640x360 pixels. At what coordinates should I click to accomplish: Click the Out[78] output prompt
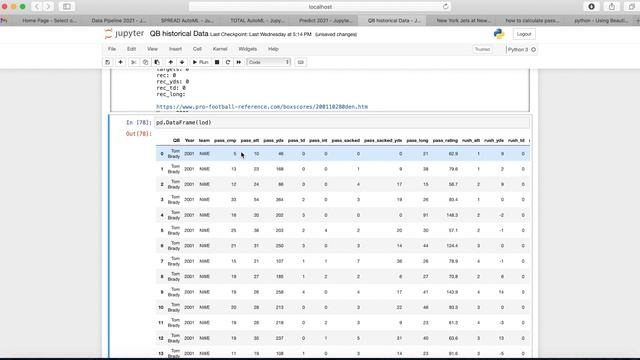pos(139,134)
